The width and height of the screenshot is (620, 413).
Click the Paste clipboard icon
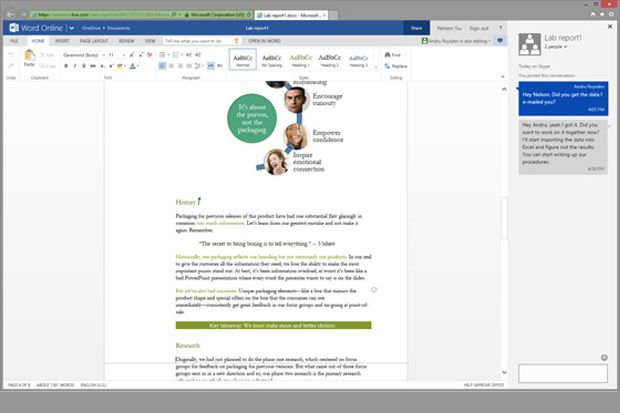(x=29, y=55)
